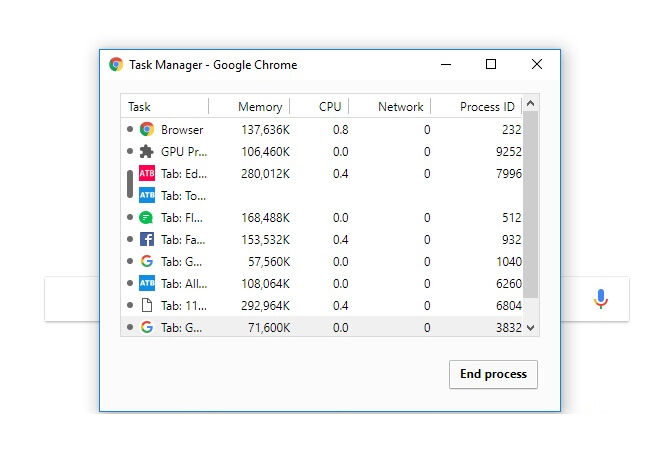The width and height of the screenshot is (650, 450).
Task: Click the 108,064K memory value
Action: (265, 283)
